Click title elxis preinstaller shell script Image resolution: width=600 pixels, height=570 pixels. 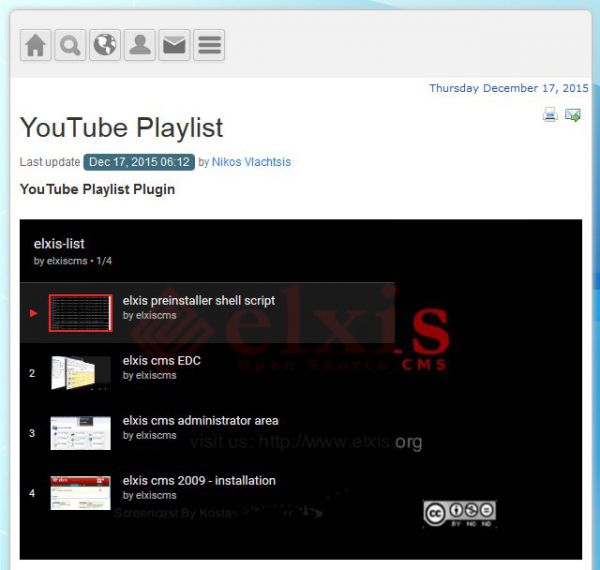[x=199, y=301]
